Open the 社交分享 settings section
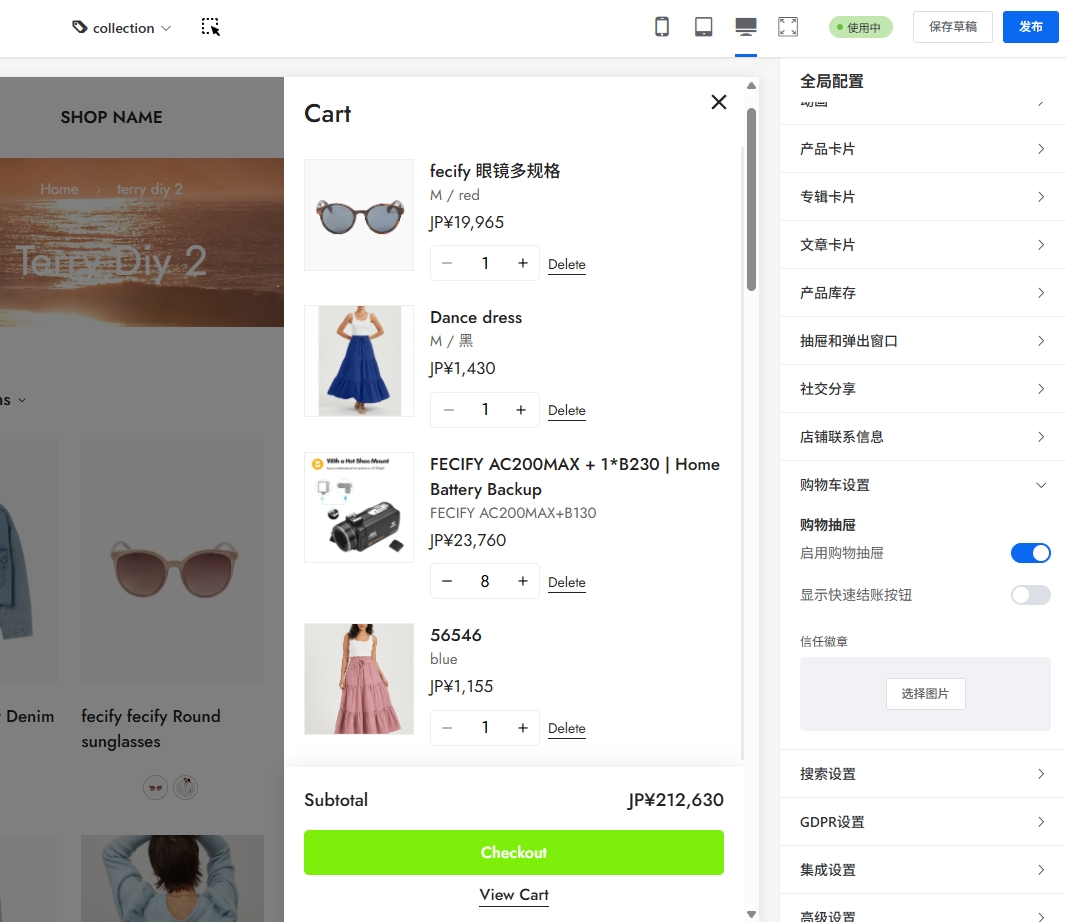Viewport: 1066px width, 922px height. click(x=921, y=389)
